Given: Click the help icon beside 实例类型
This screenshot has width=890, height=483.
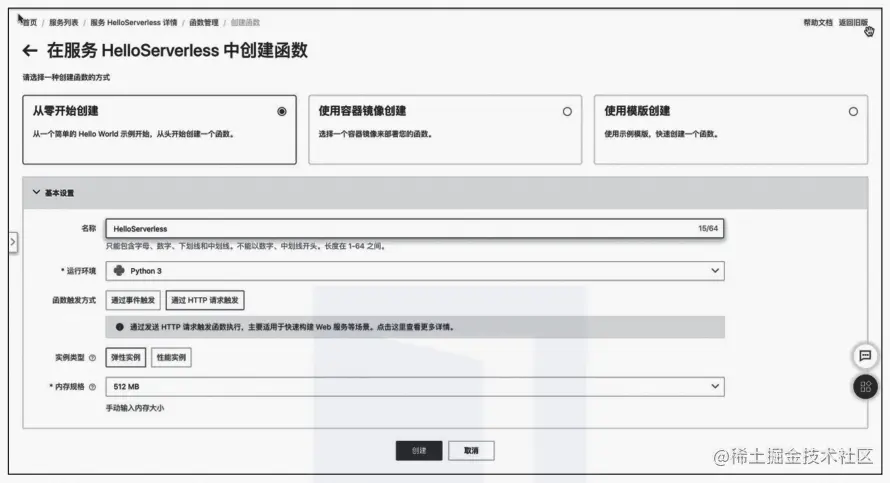Looking at the screenshot, I should (93, 358).
